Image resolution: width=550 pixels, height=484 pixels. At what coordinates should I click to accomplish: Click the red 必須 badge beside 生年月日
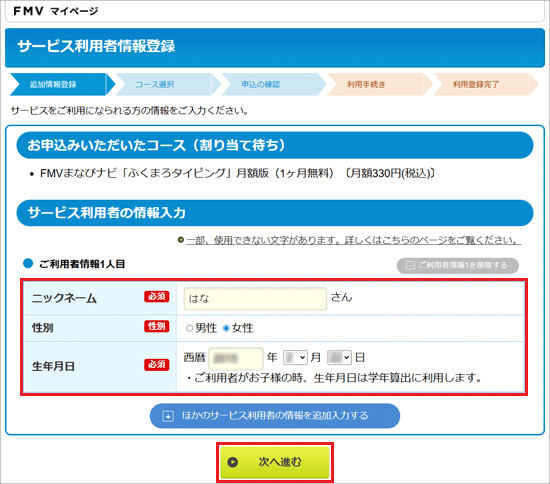click(156, 365)
